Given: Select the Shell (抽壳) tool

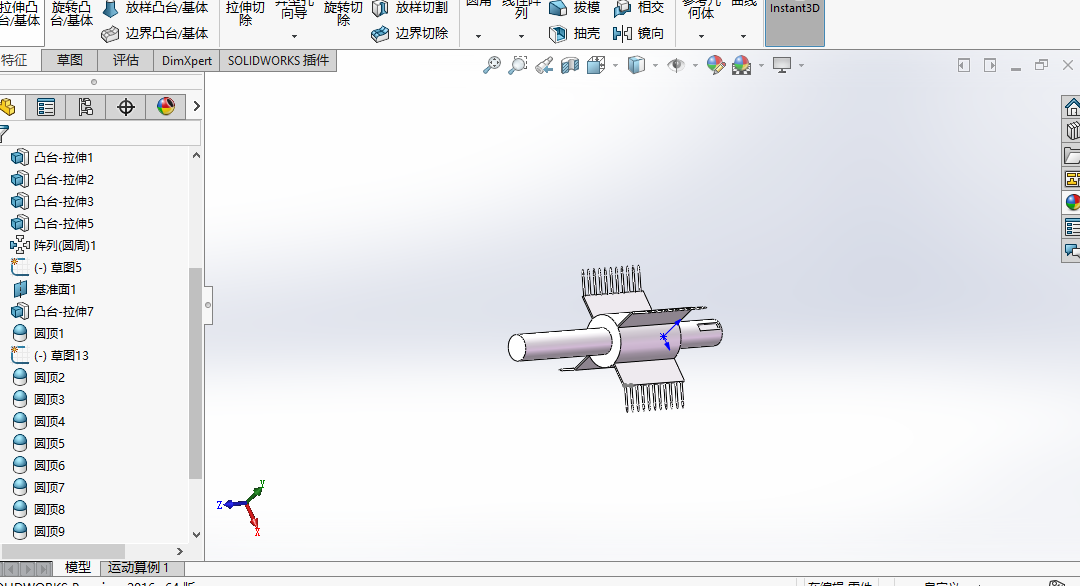Looking at the screenshot, I should click(x=574, y=33).
